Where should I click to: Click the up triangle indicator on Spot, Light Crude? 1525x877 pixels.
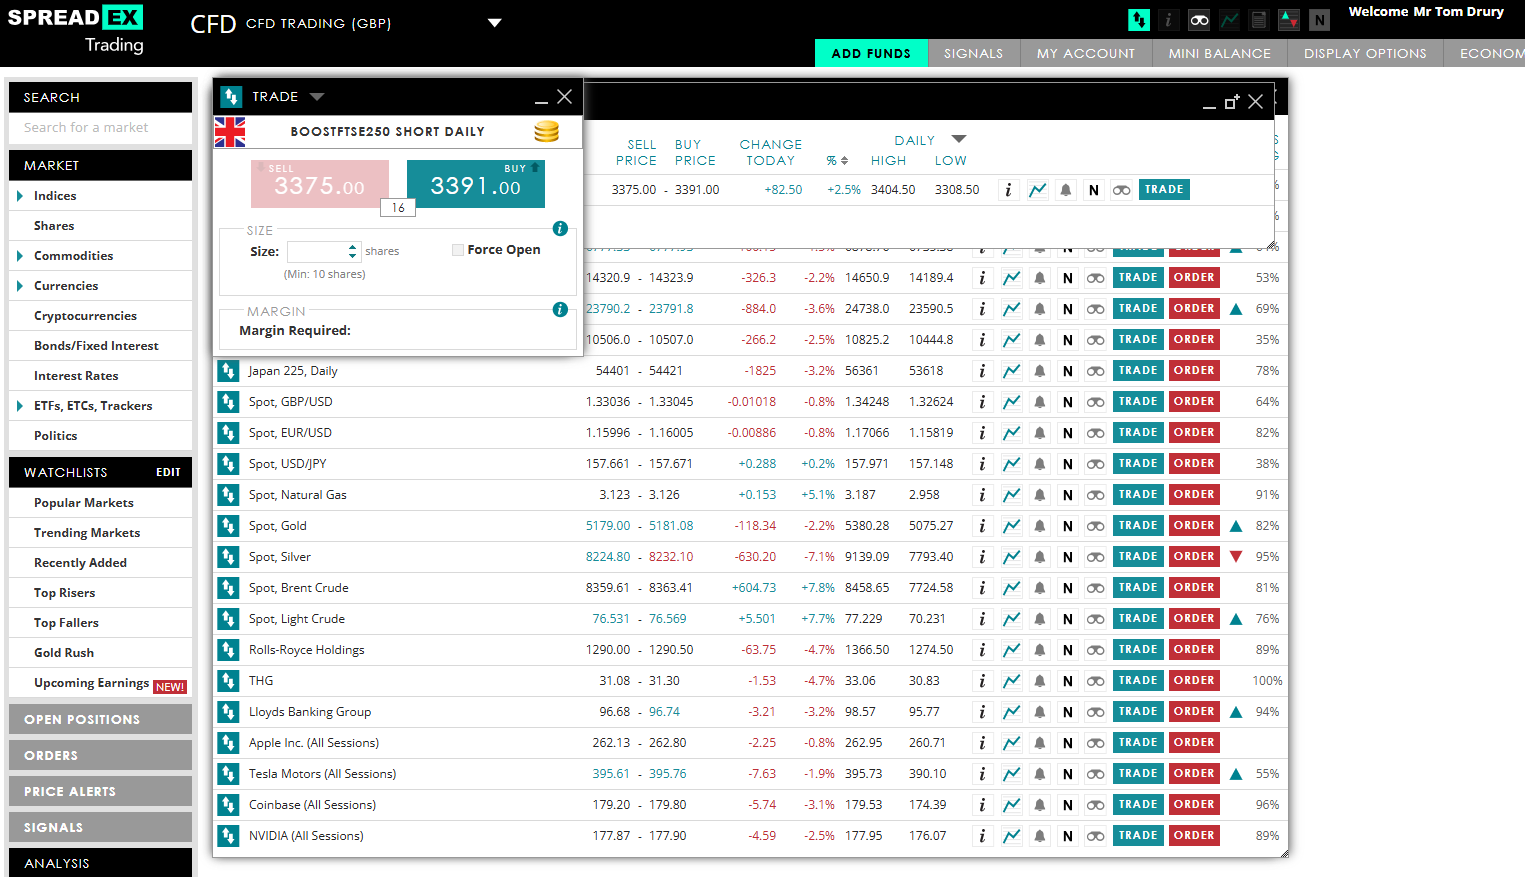pos(1236,618)
